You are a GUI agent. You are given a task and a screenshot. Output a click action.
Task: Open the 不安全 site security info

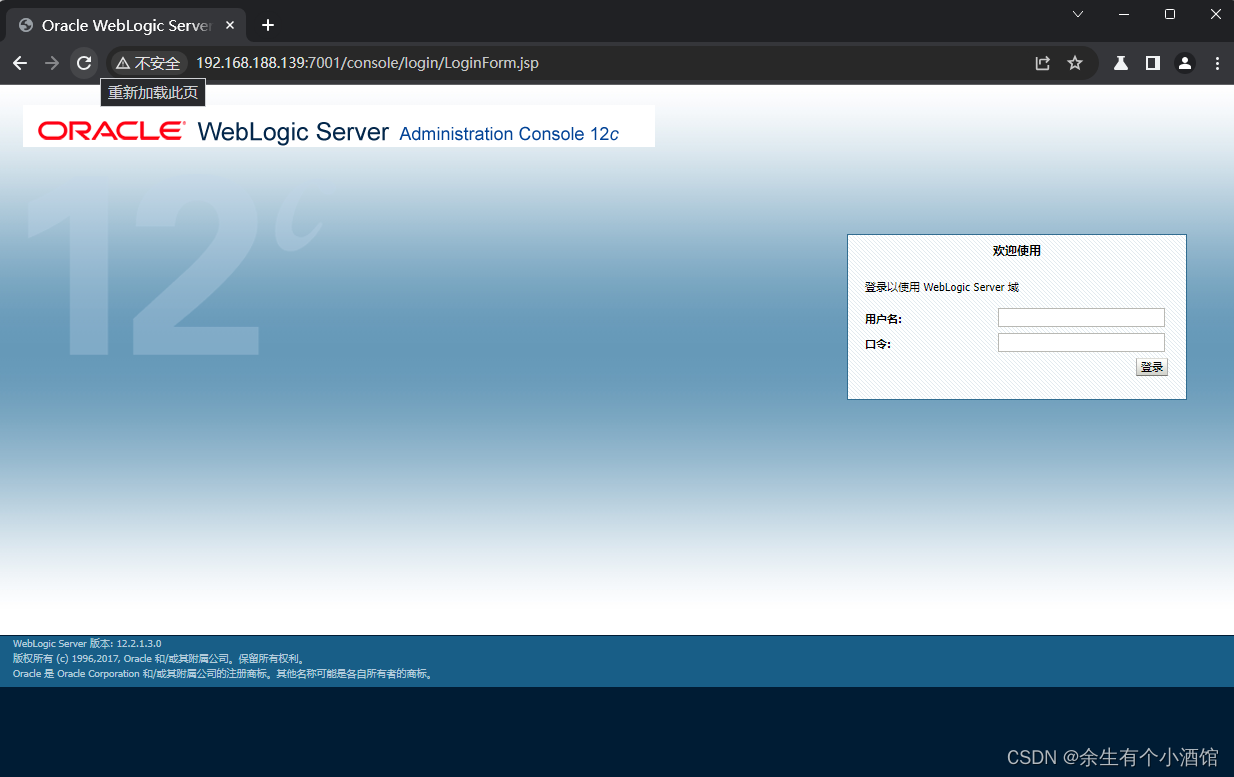coord(148,63)
